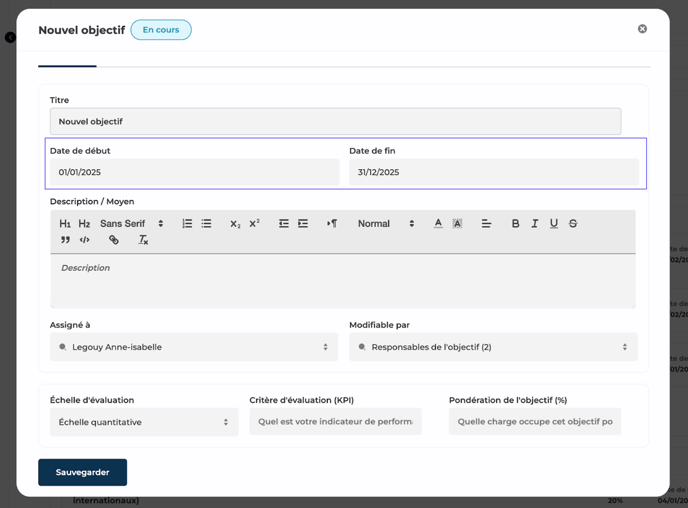Insert an ordered numbered list

187,224
